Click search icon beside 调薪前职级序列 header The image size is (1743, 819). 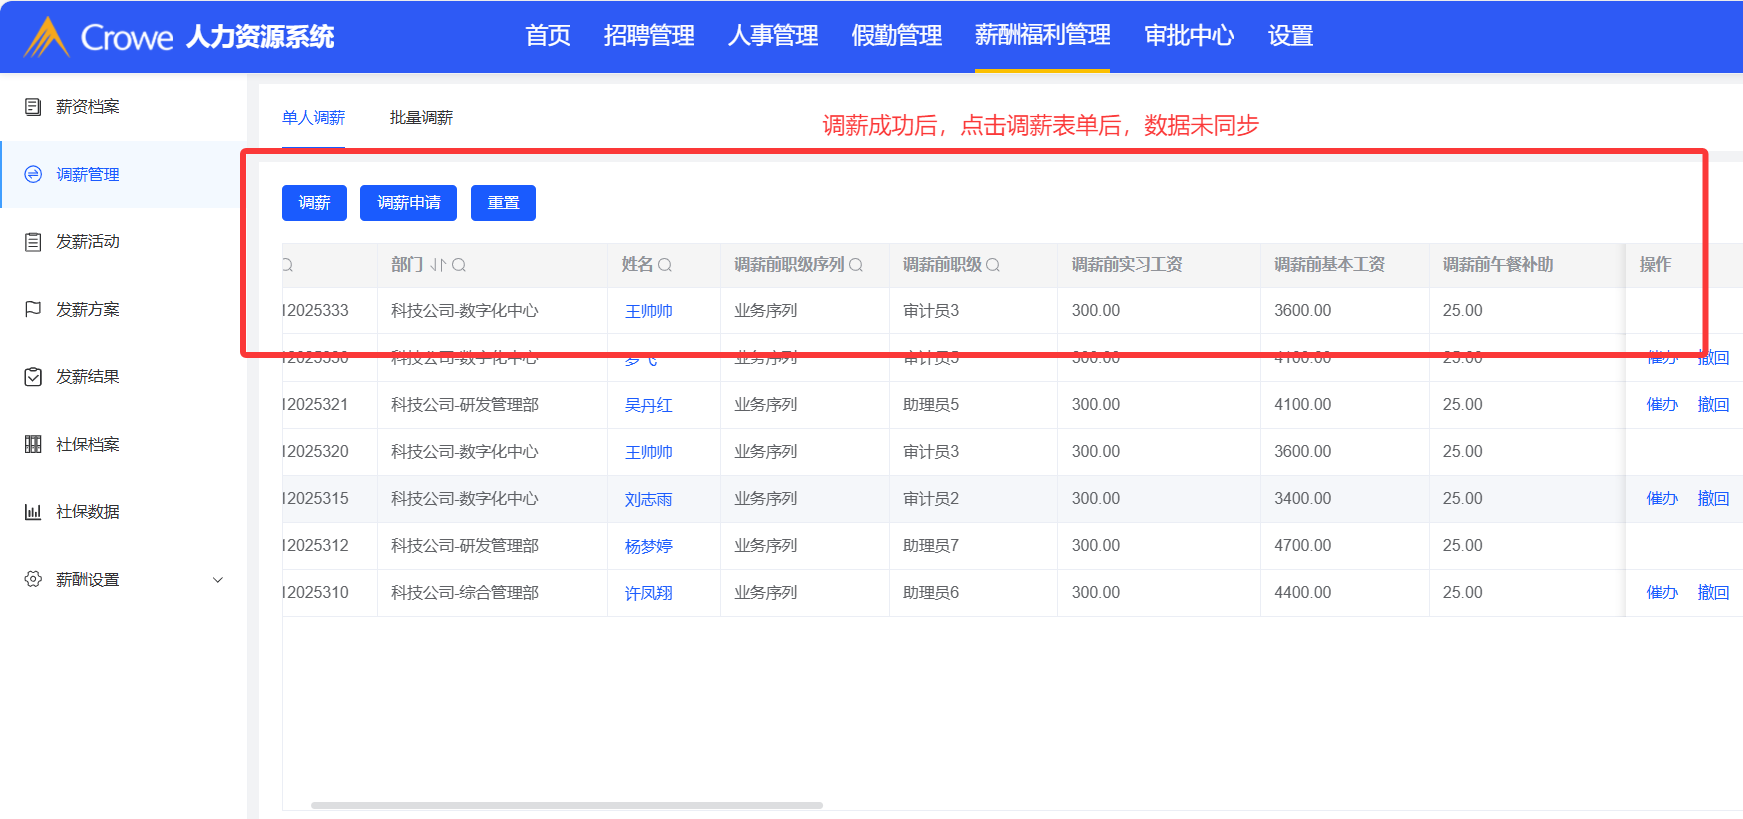[856, 265]
